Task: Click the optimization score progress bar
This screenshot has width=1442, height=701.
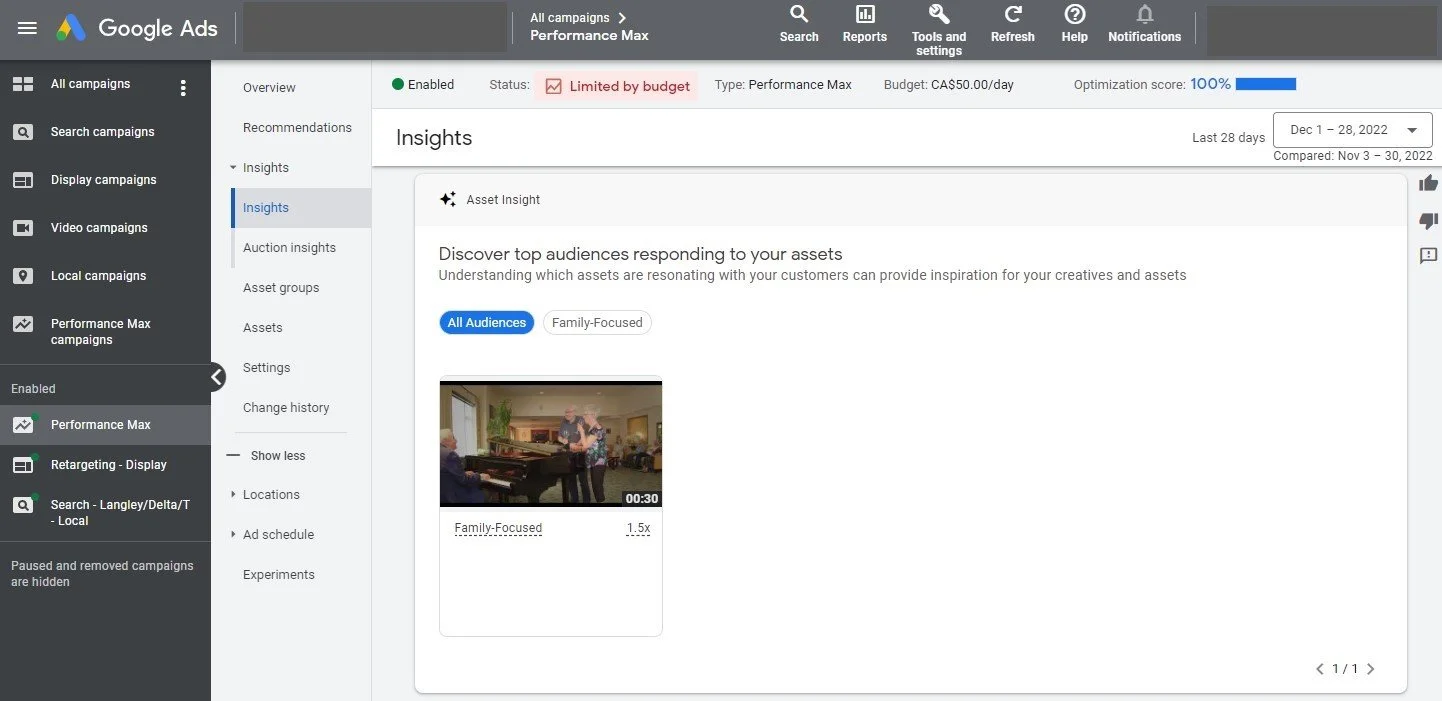Action: coord(1266,85)
